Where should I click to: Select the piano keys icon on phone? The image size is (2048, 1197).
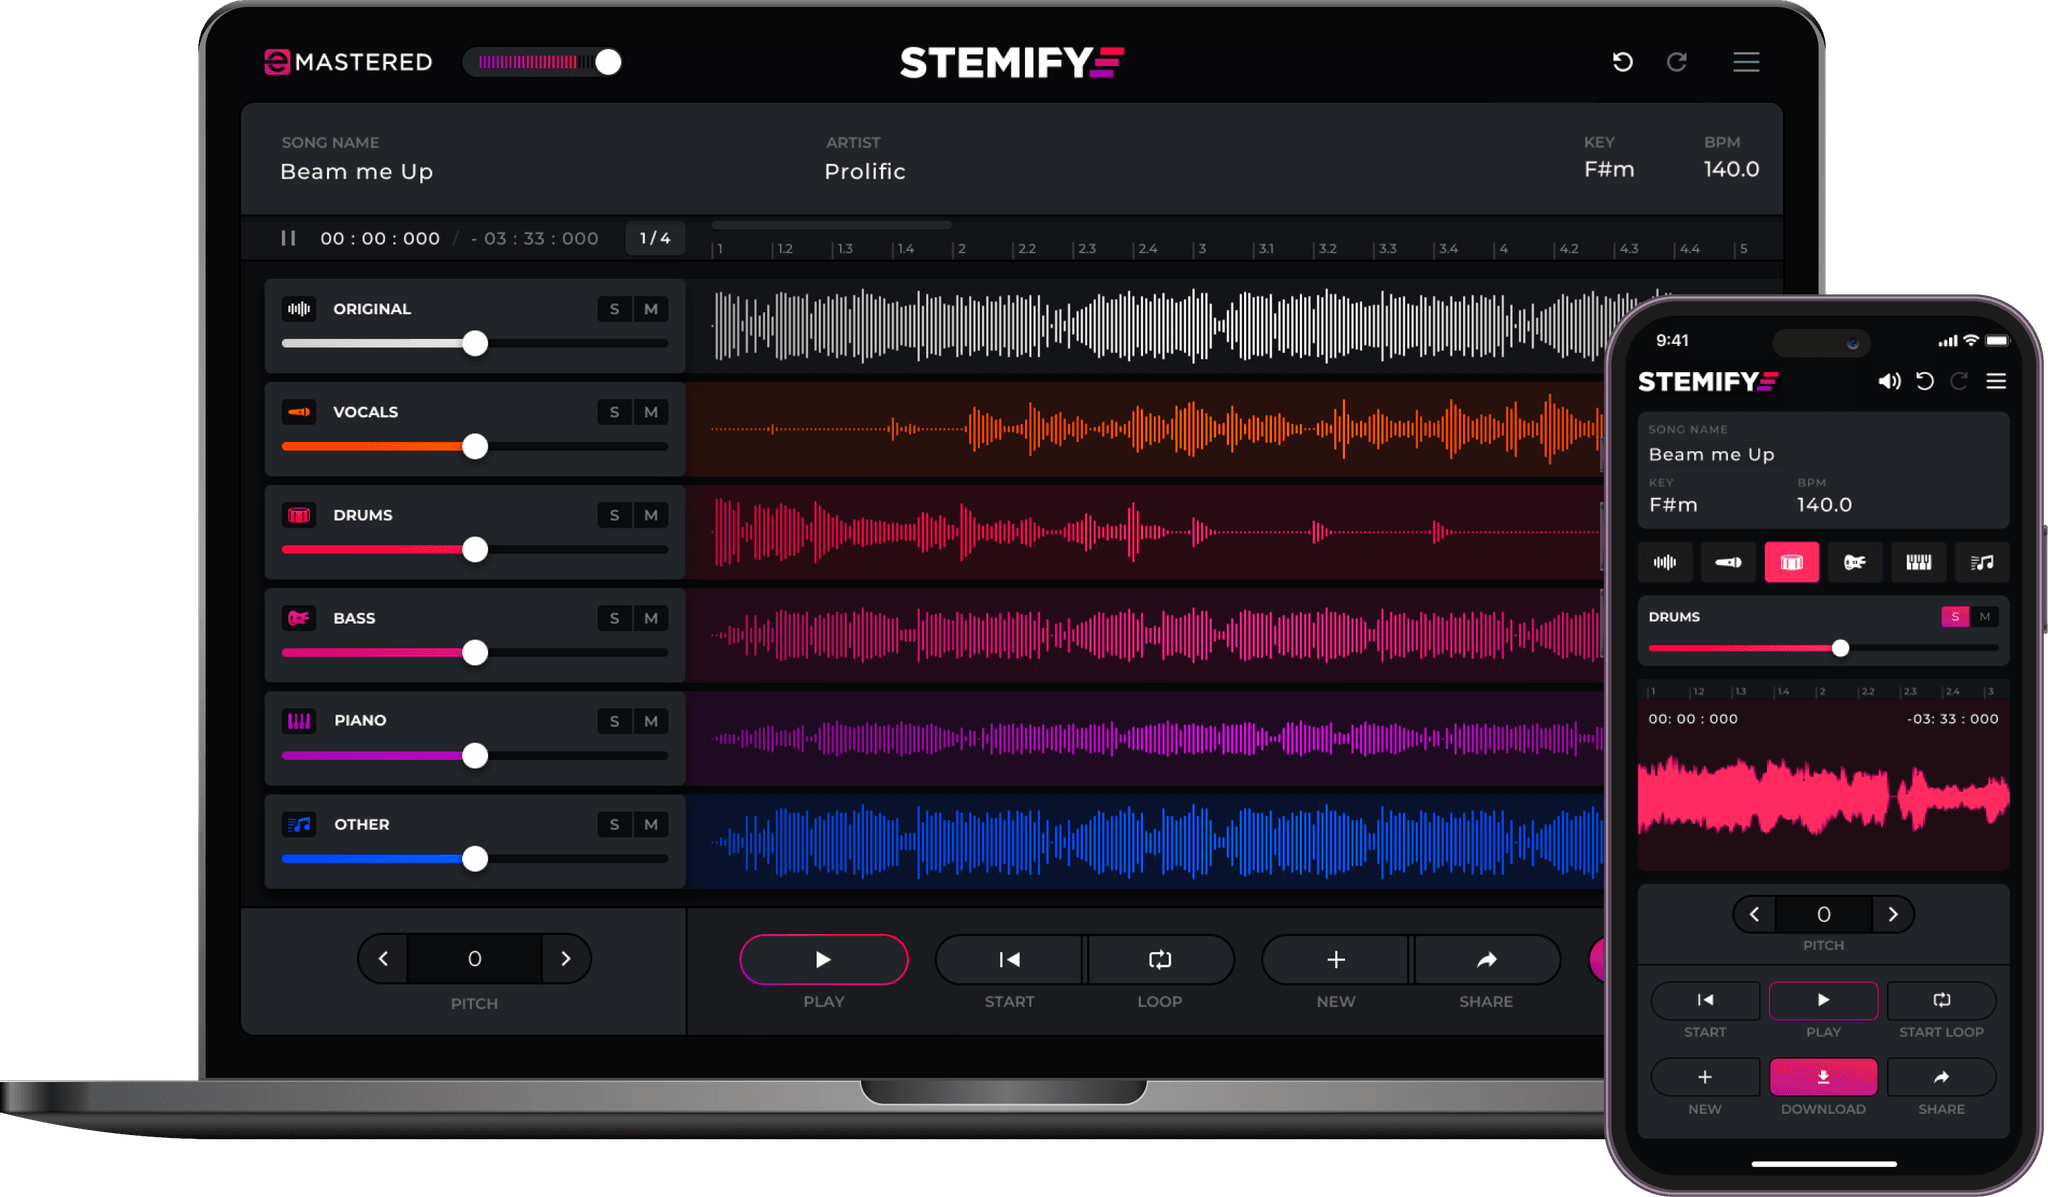coord(1918,562)
